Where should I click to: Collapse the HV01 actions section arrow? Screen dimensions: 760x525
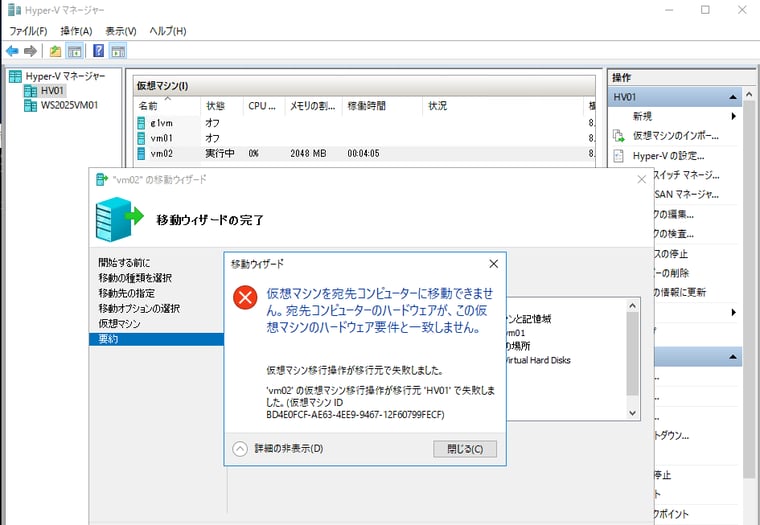point(732,97)
